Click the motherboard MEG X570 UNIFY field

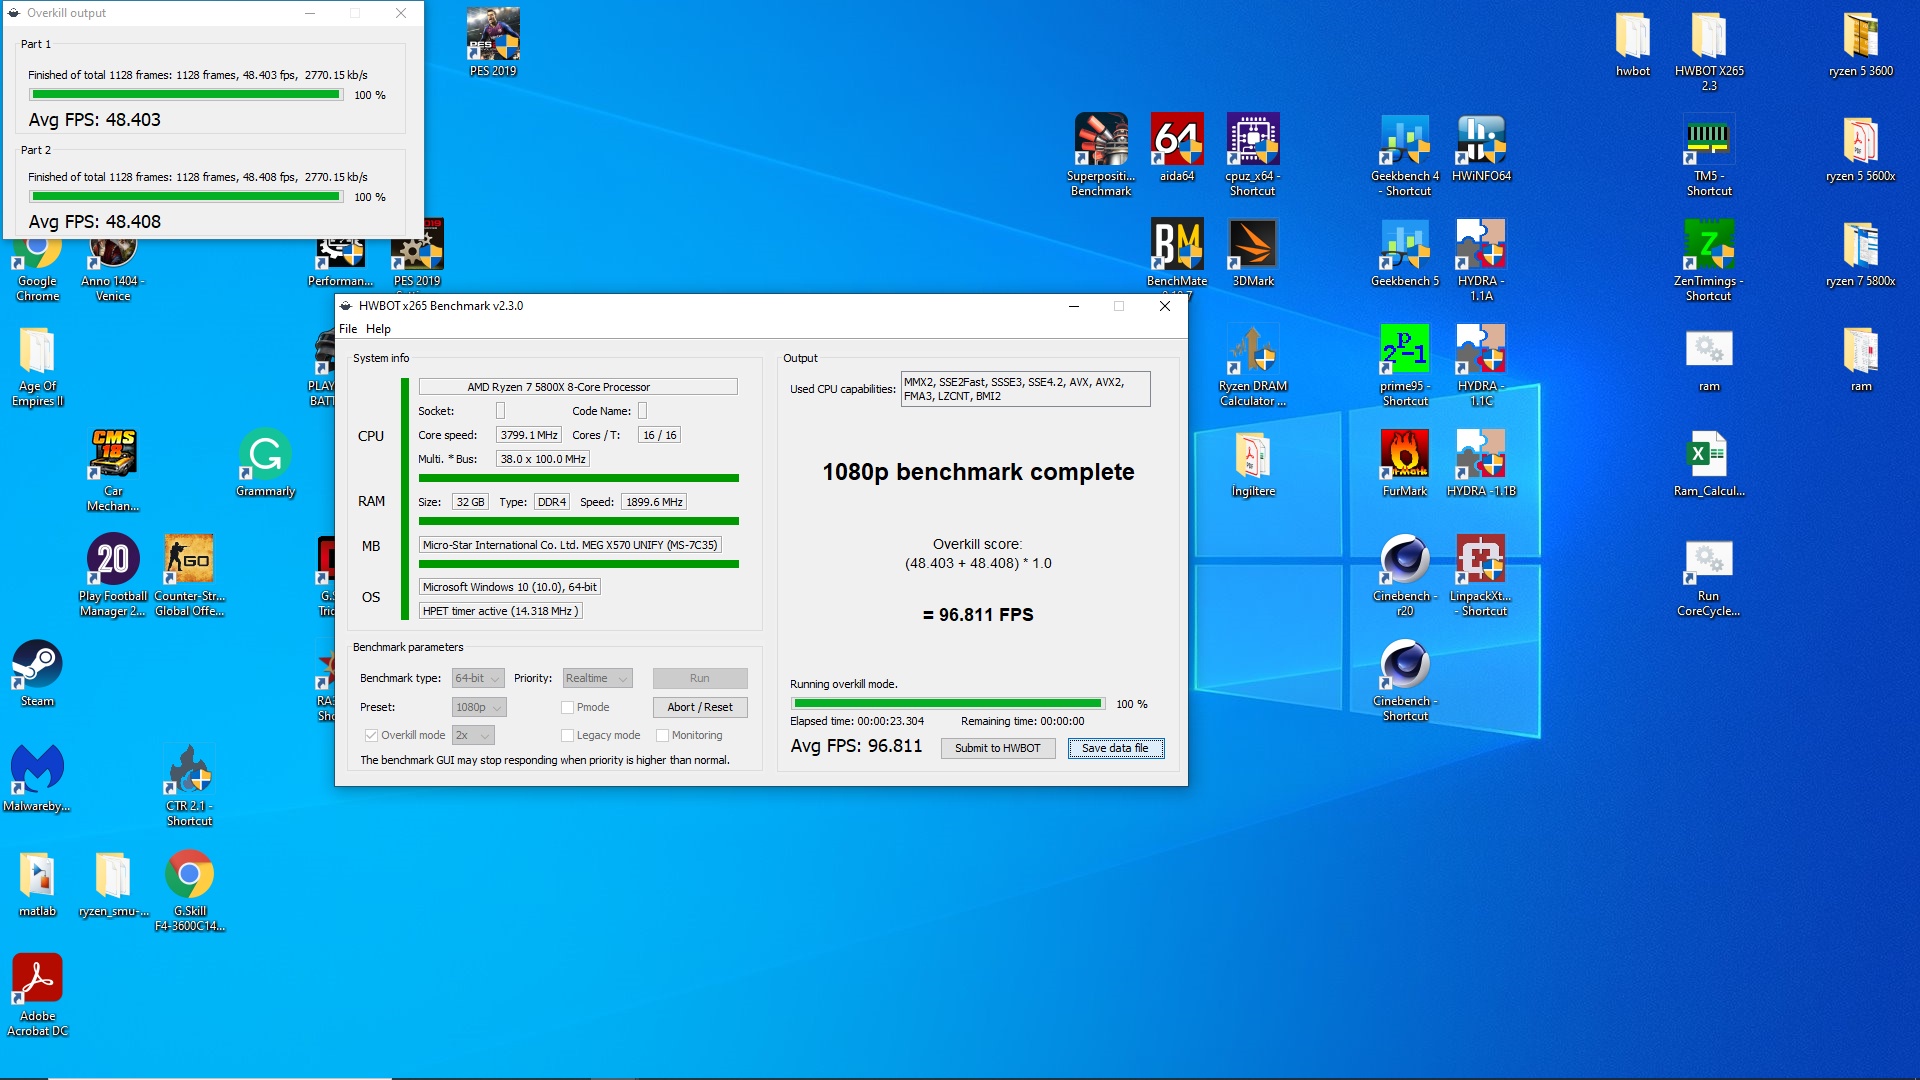pos(570,545)
